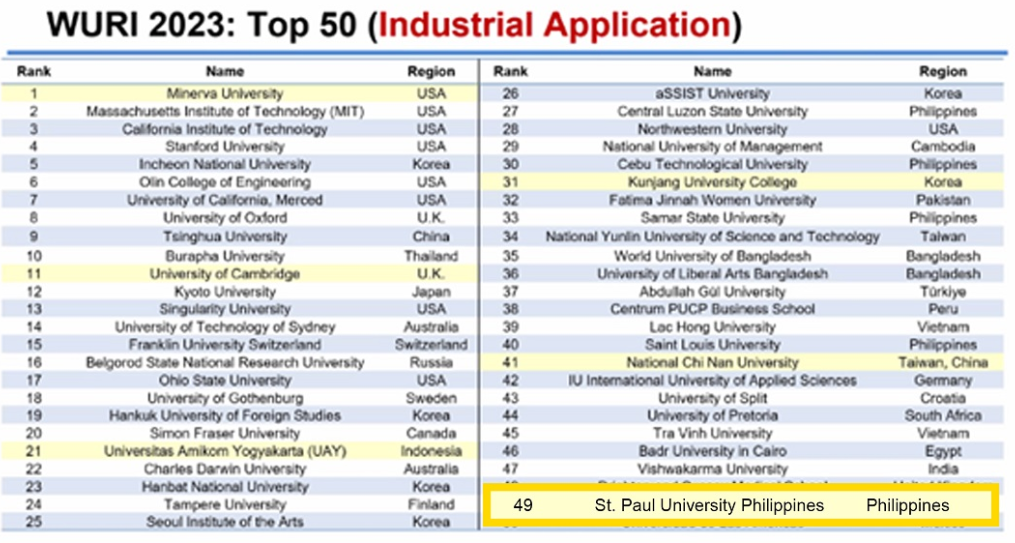
Task: Select "Charles Darwin University" row
Action: [x=240, y=469]
